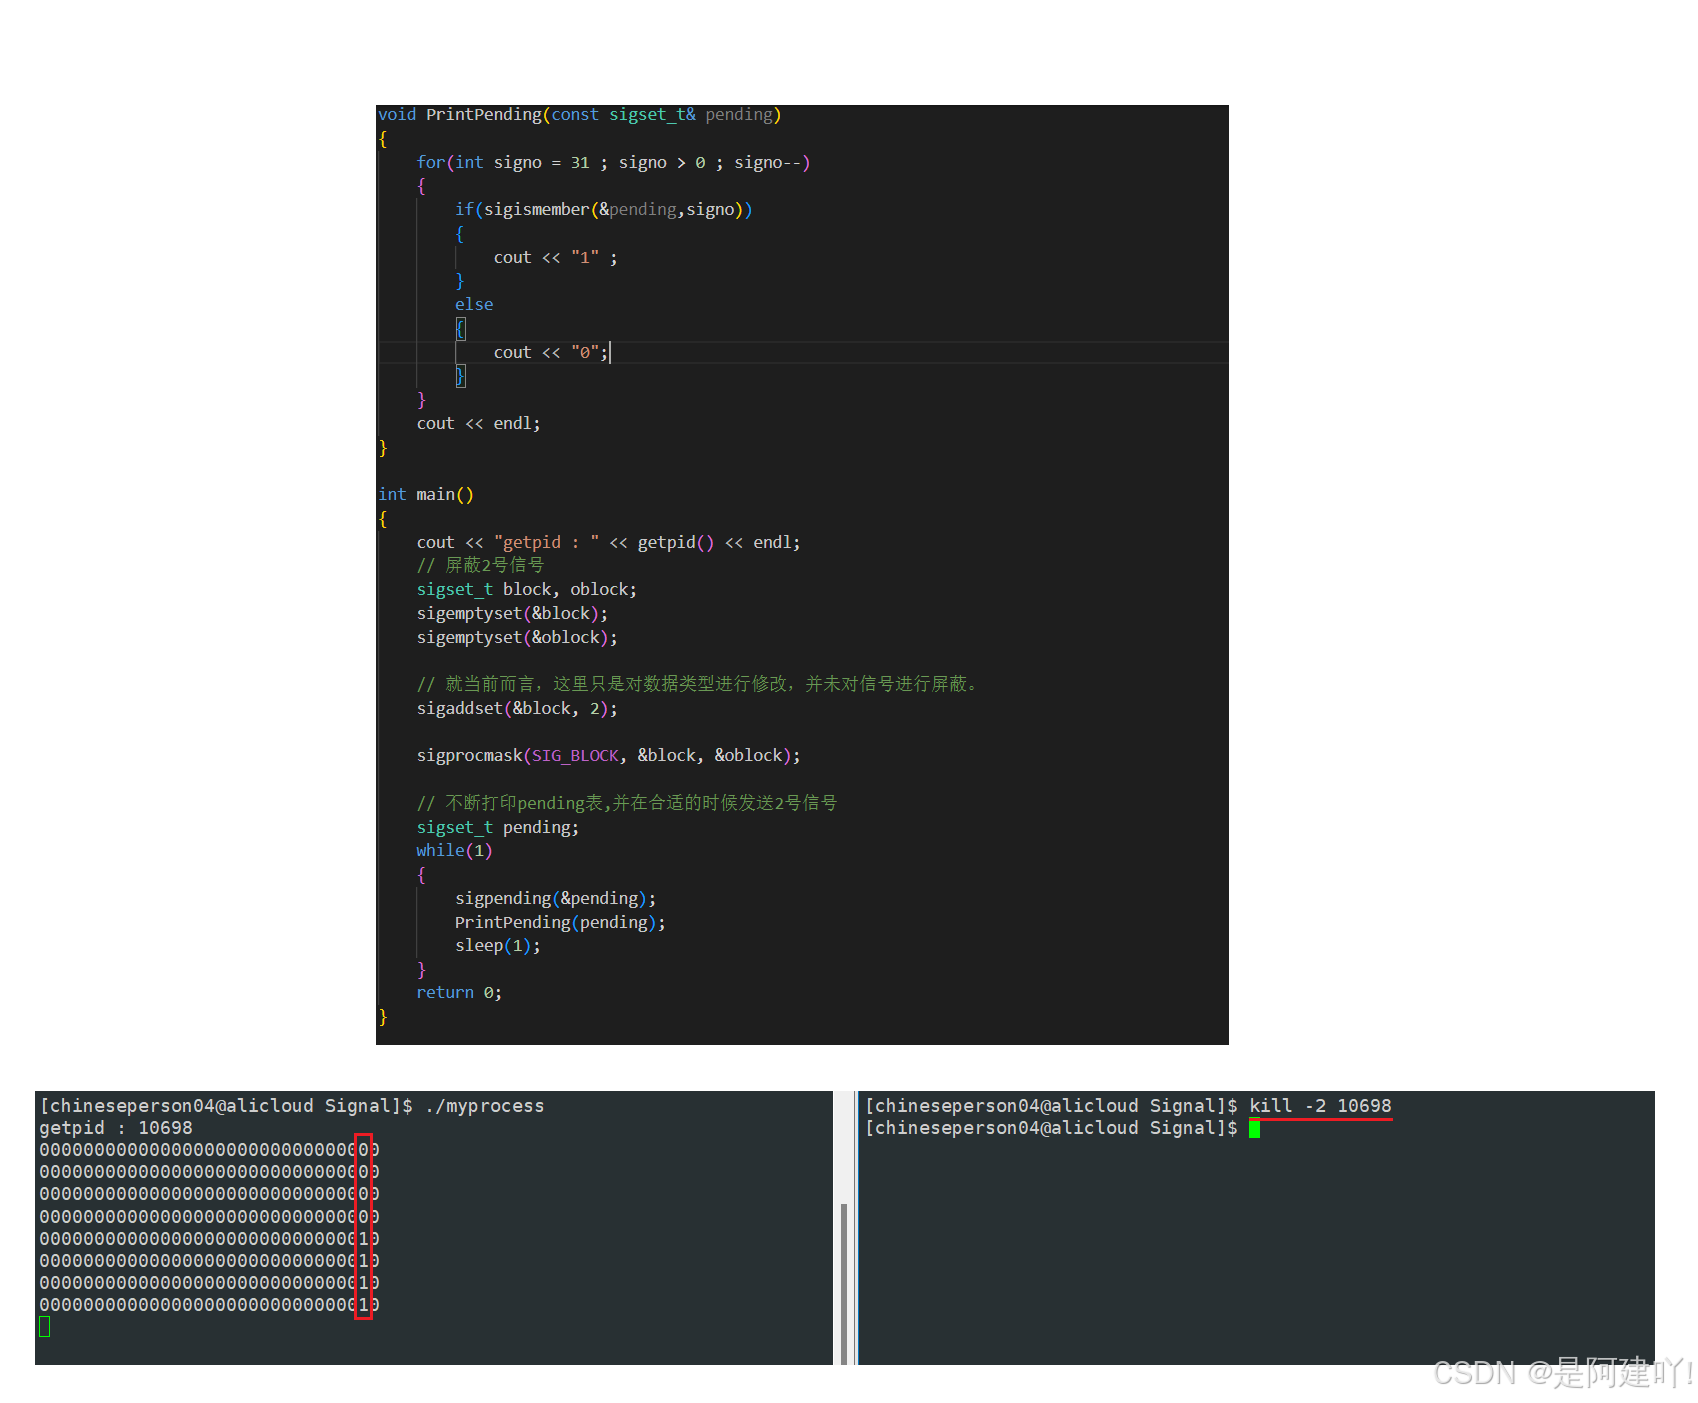Viewport: 1698px width, 1403px height.
Task: Click the sigemptyset(&block) line
Action: coord(512,614)
